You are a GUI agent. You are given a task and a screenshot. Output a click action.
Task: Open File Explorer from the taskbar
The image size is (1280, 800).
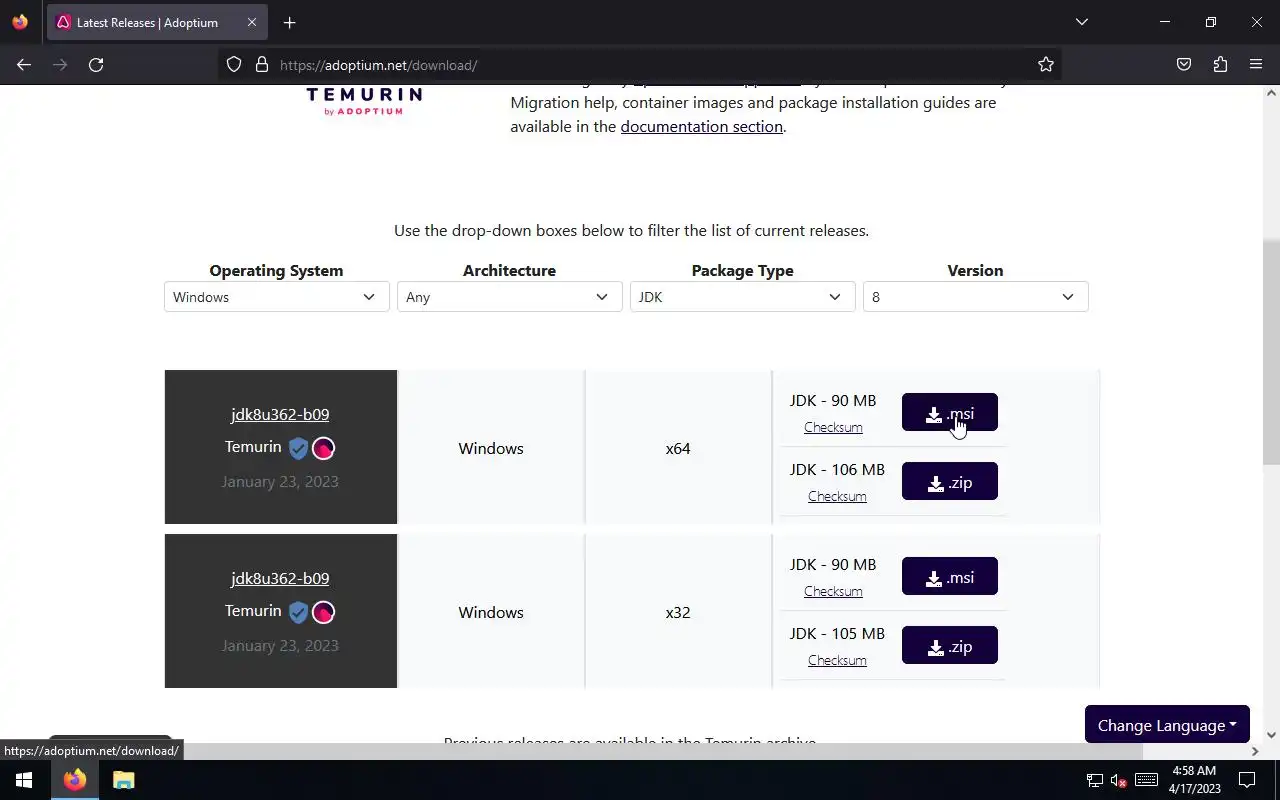[123, 780]
